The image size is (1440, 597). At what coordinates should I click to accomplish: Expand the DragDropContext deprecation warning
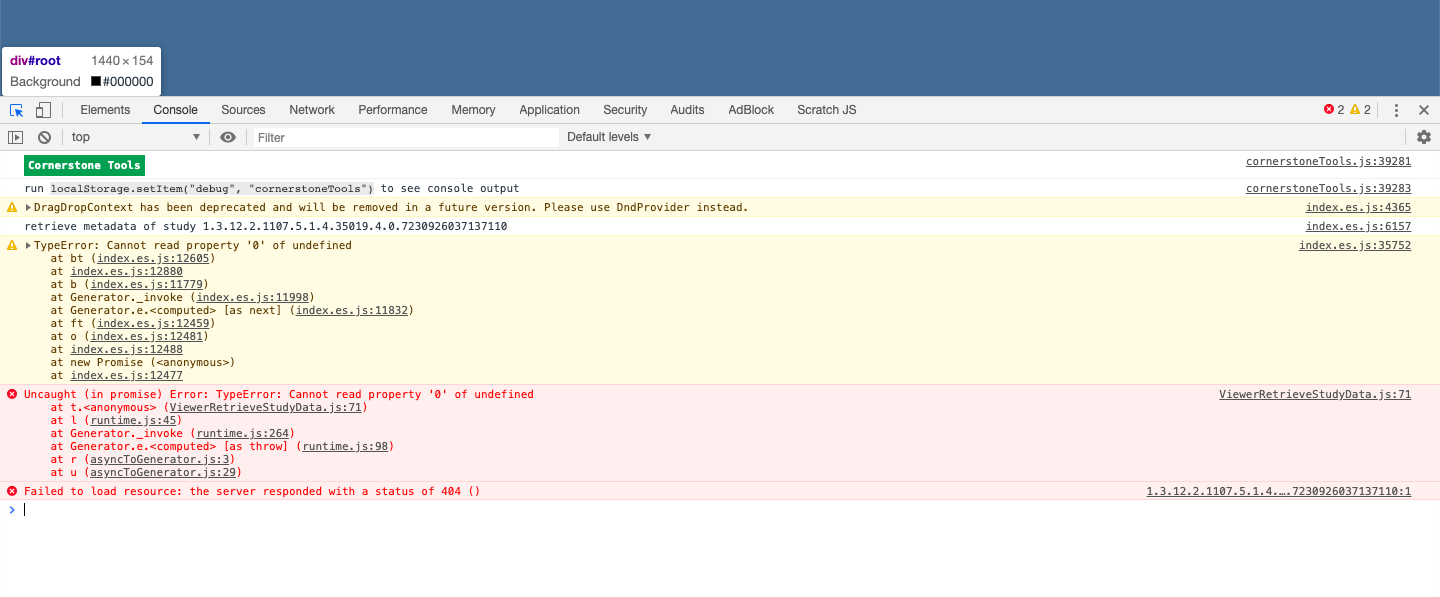click(29, 208)
